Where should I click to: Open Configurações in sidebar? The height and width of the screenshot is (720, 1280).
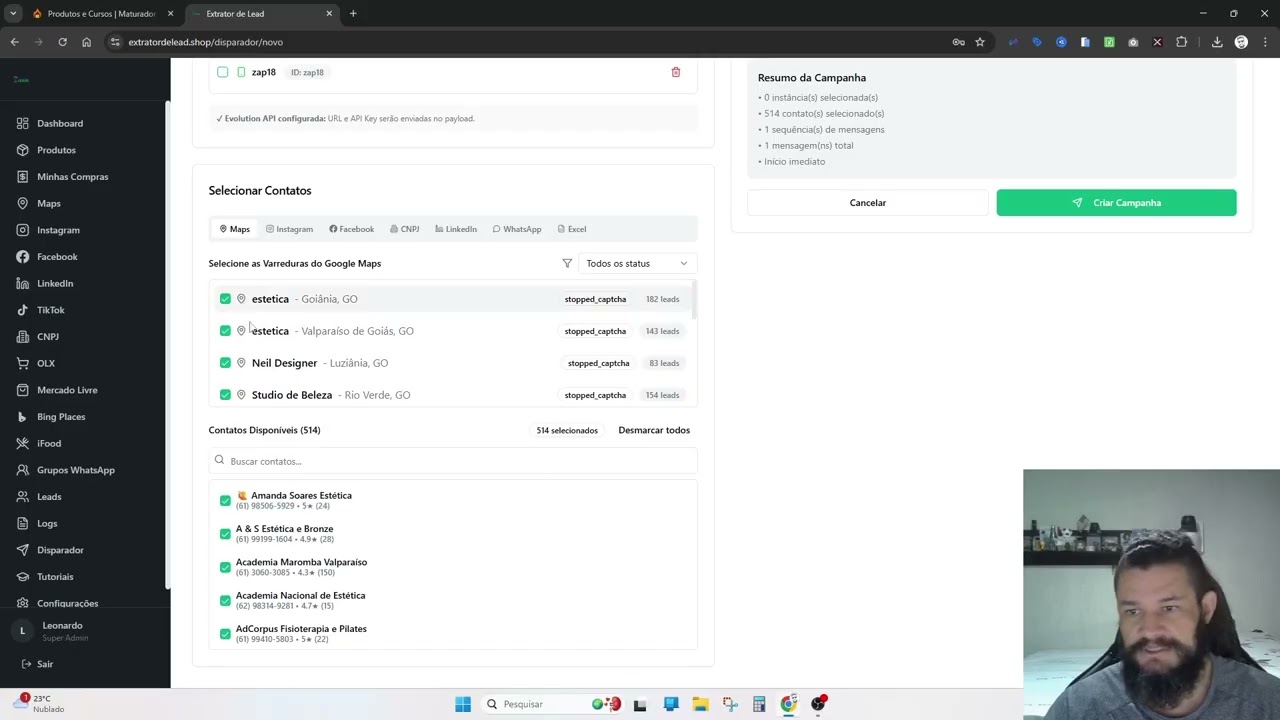[67, 603]
